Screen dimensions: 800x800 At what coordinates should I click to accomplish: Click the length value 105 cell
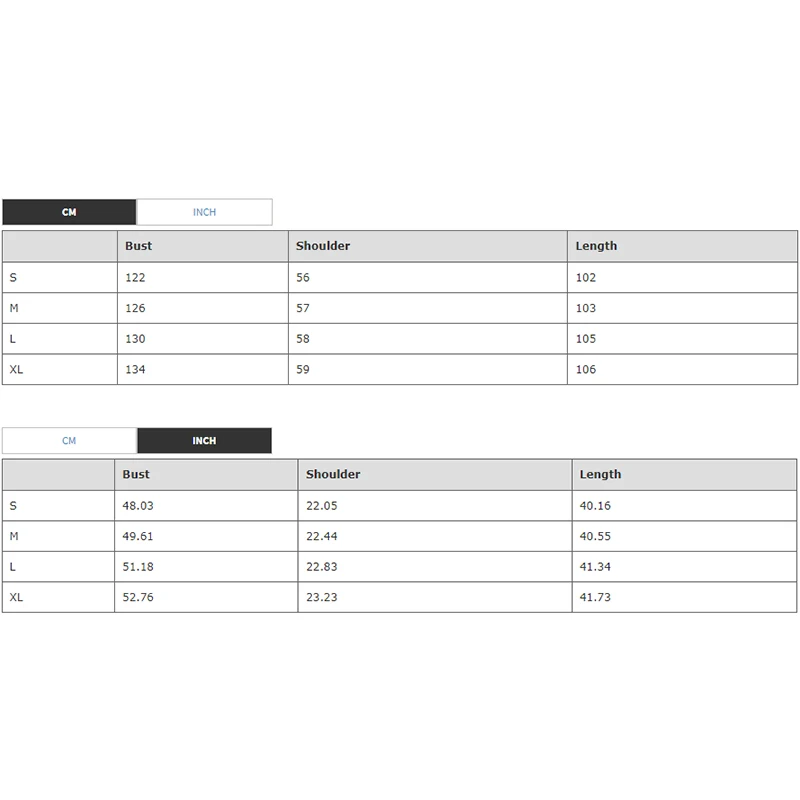pyautogui.click(x=586, y=339)
